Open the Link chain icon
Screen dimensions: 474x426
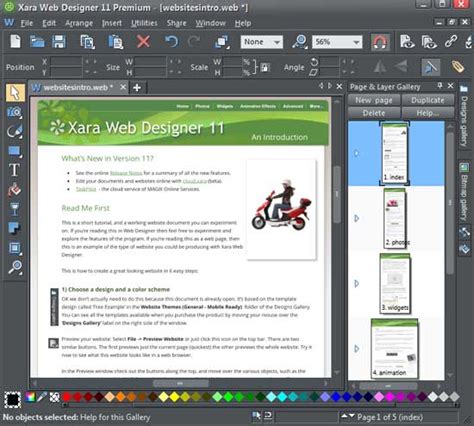click(451, 42)
